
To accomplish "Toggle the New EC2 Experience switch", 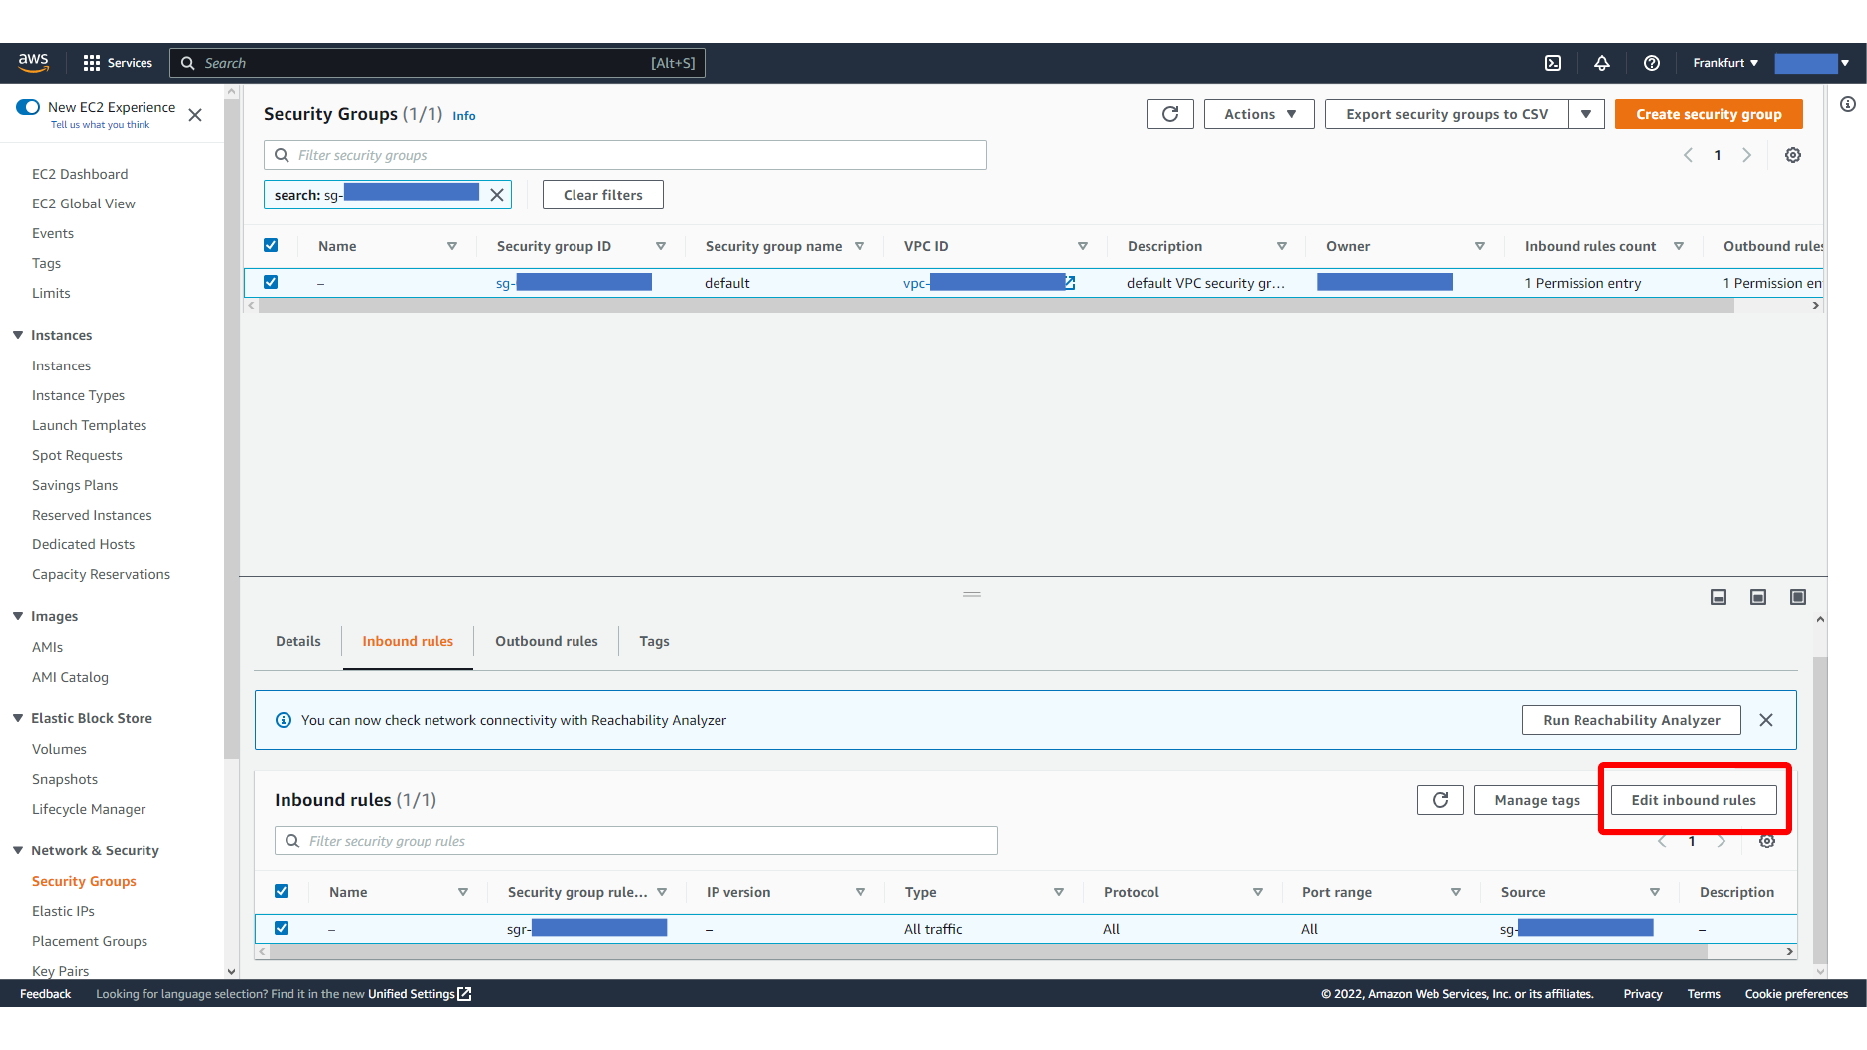I will click(x=28, y=107).
